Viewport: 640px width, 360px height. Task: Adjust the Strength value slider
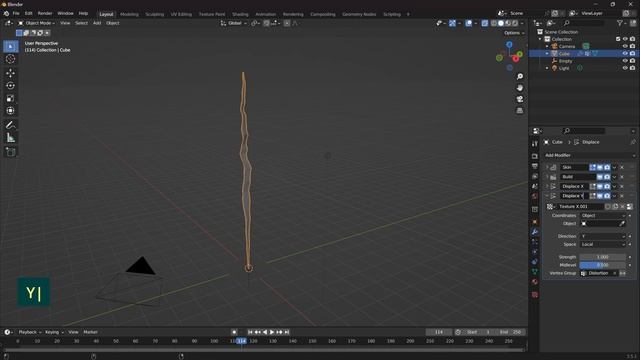[x=603, y=257]
